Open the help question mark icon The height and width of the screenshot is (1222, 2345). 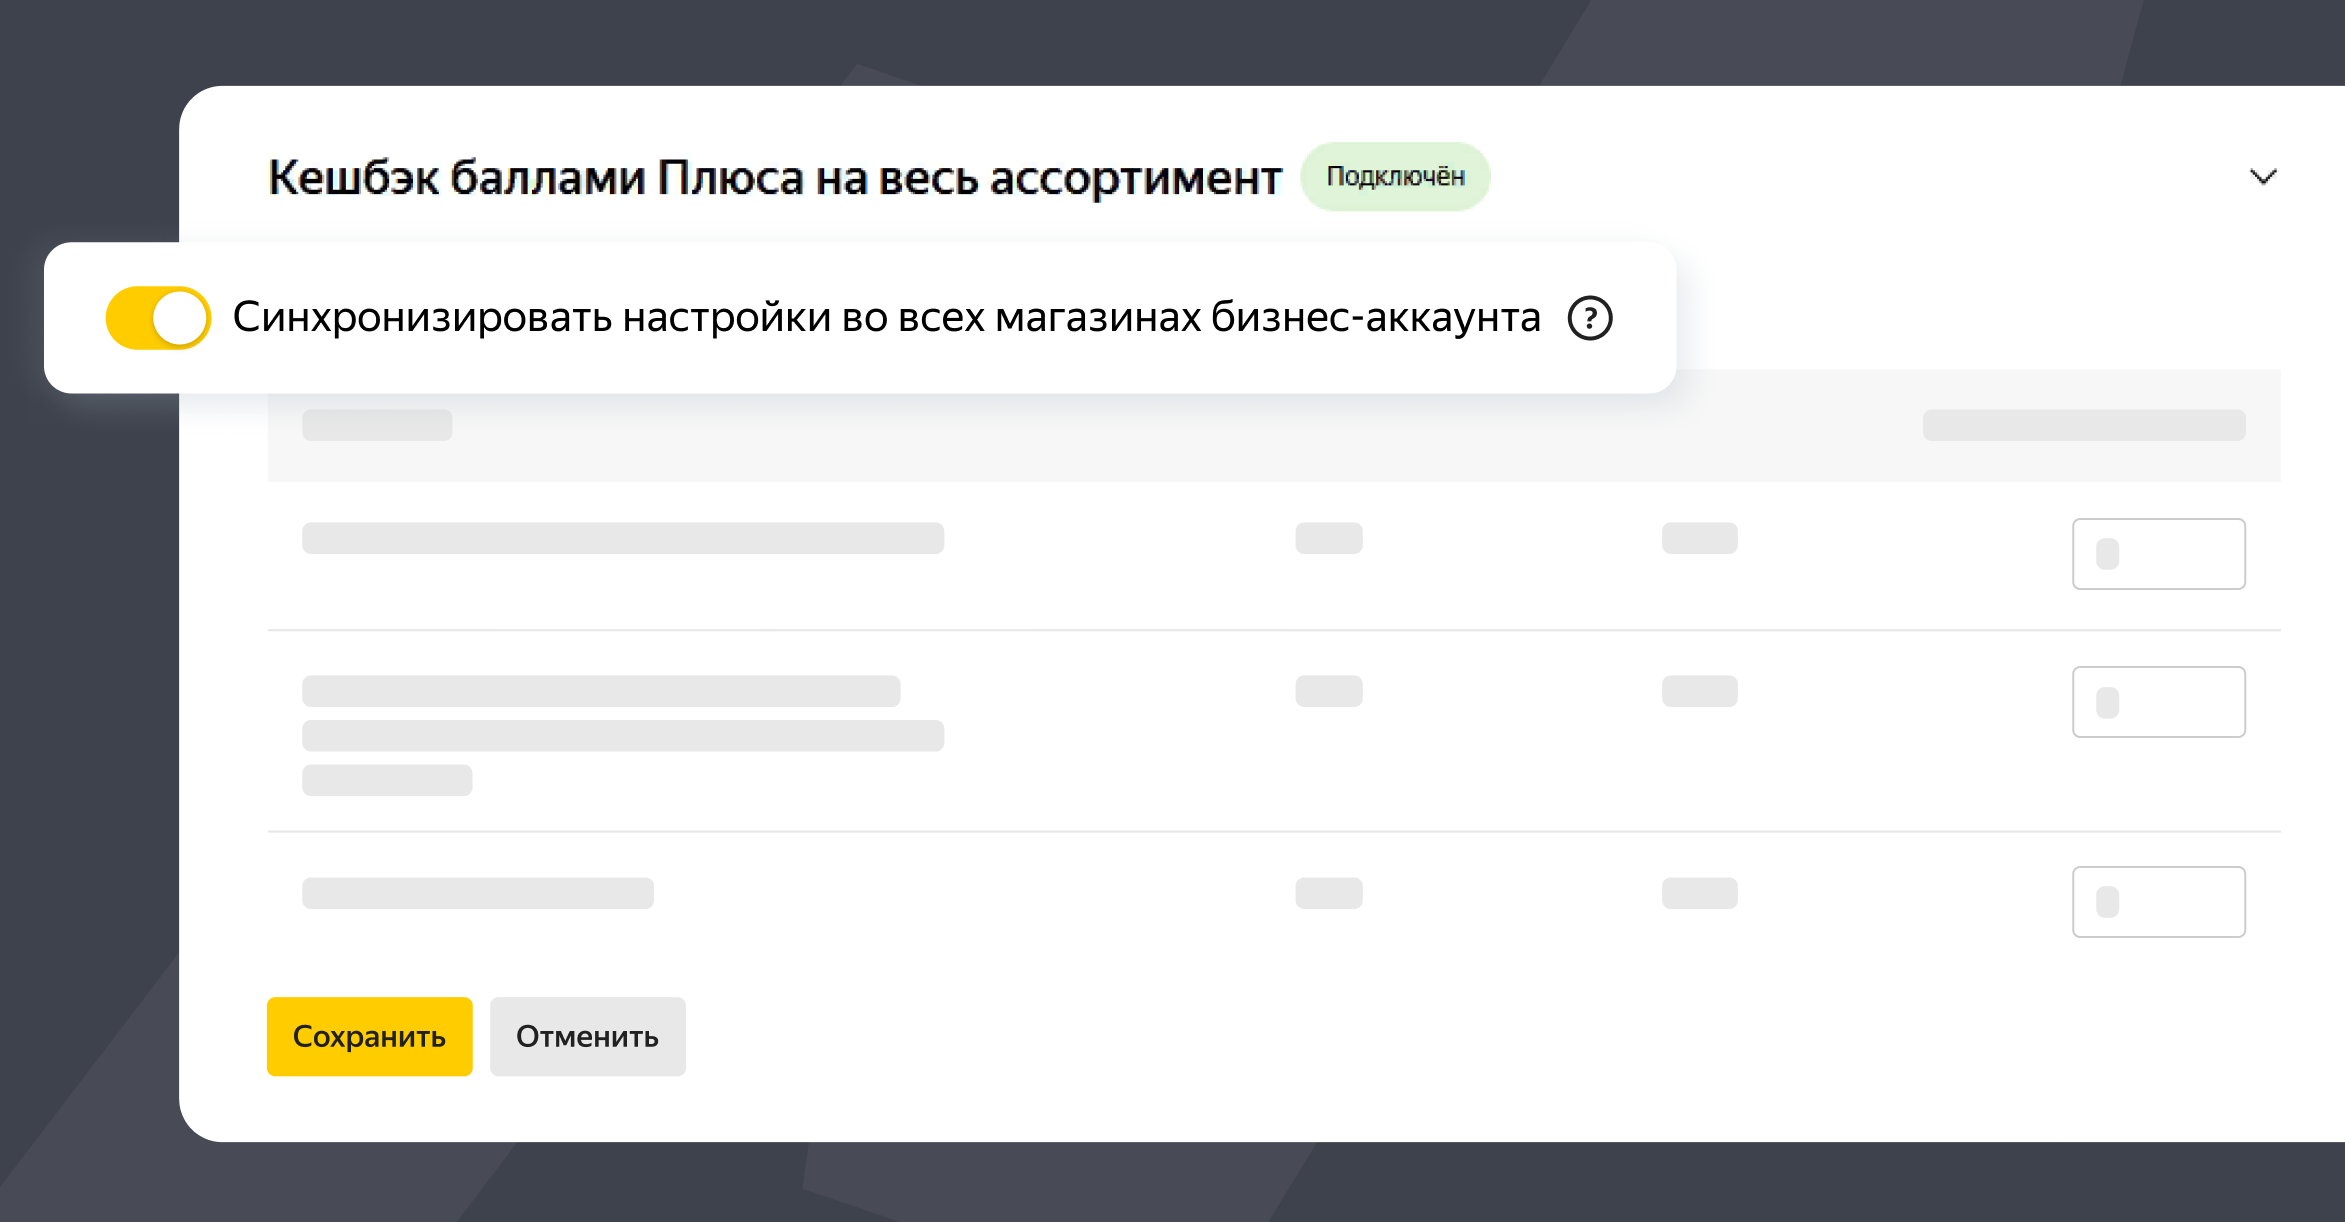1589,319
